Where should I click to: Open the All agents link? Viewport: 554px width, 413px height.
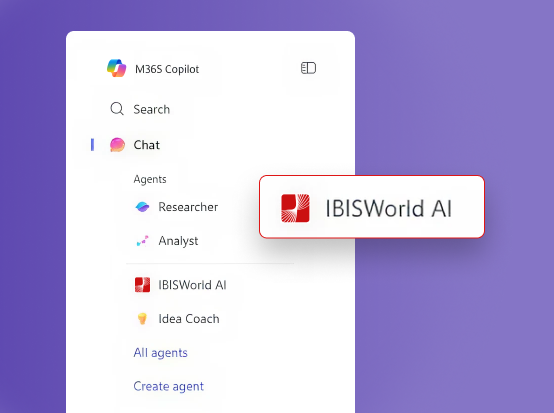pos(160,353)
